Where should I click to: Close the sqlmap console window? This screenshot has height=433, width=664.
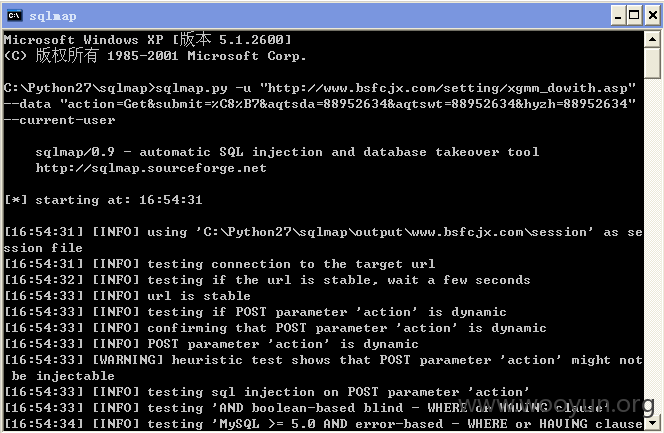653,16
